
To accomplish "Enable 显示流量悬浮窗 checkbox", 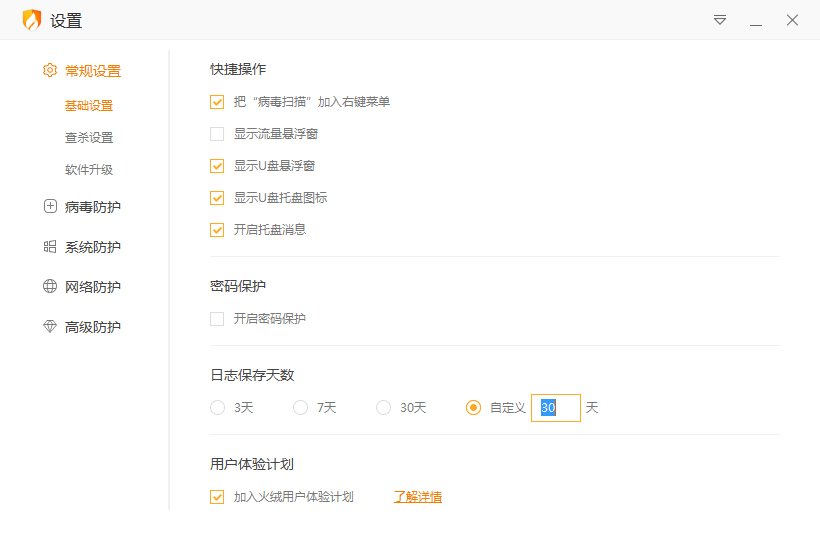I will 217,134.
